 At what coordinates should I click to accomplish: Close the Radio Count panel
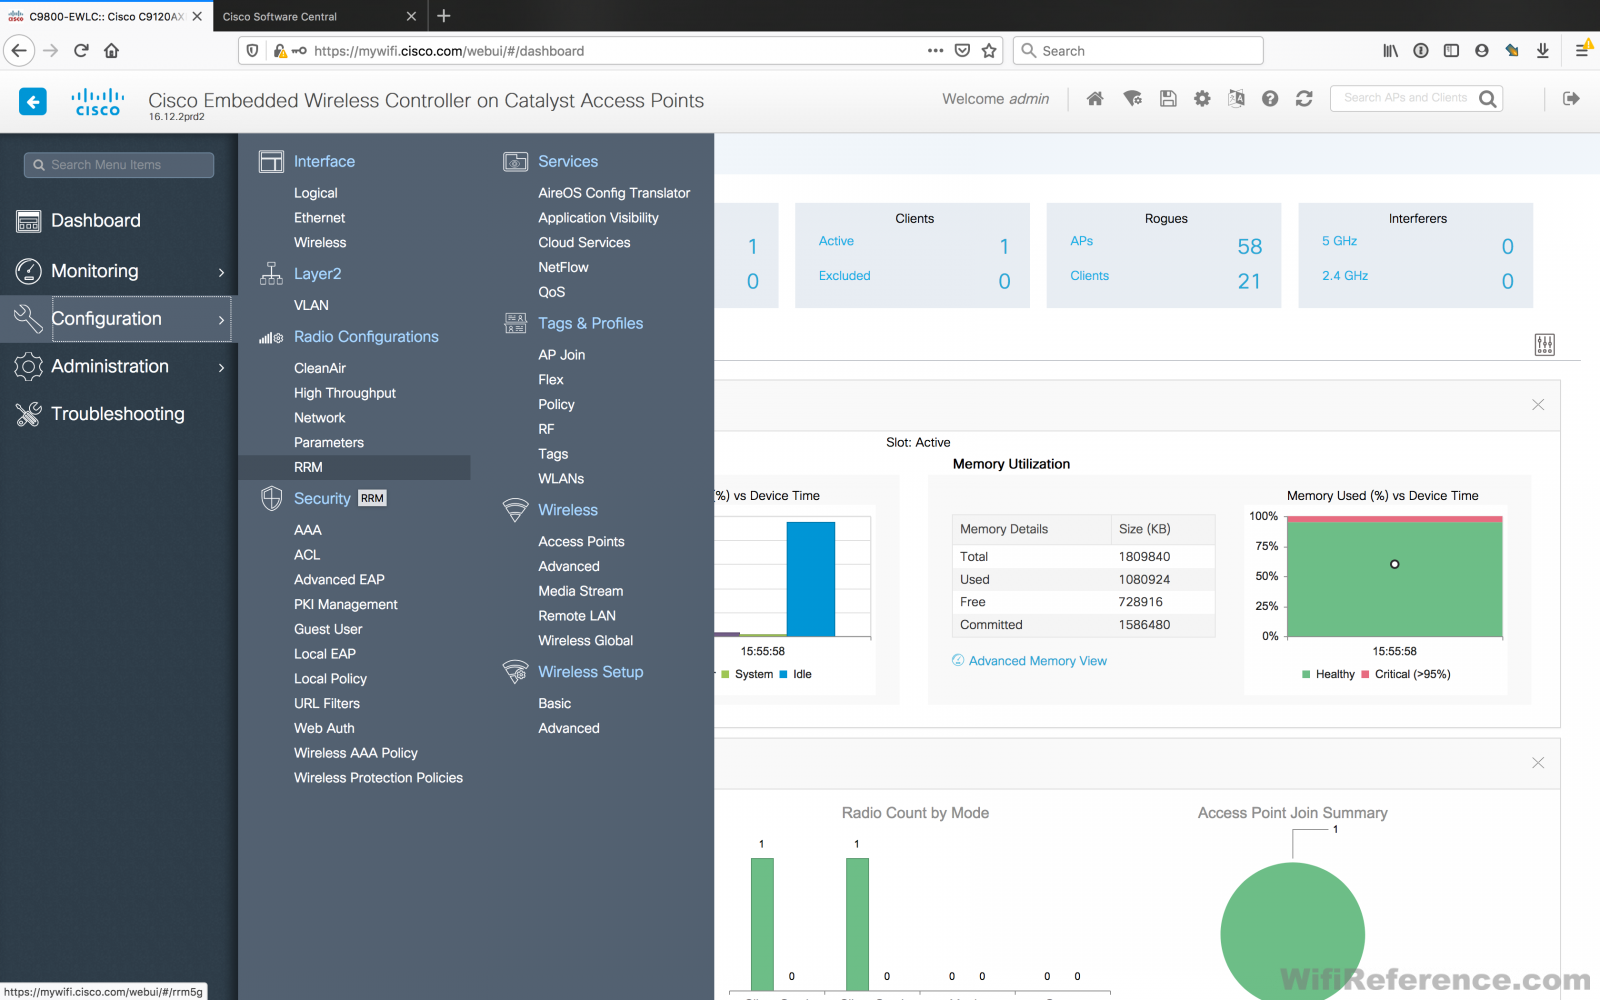1538,763
